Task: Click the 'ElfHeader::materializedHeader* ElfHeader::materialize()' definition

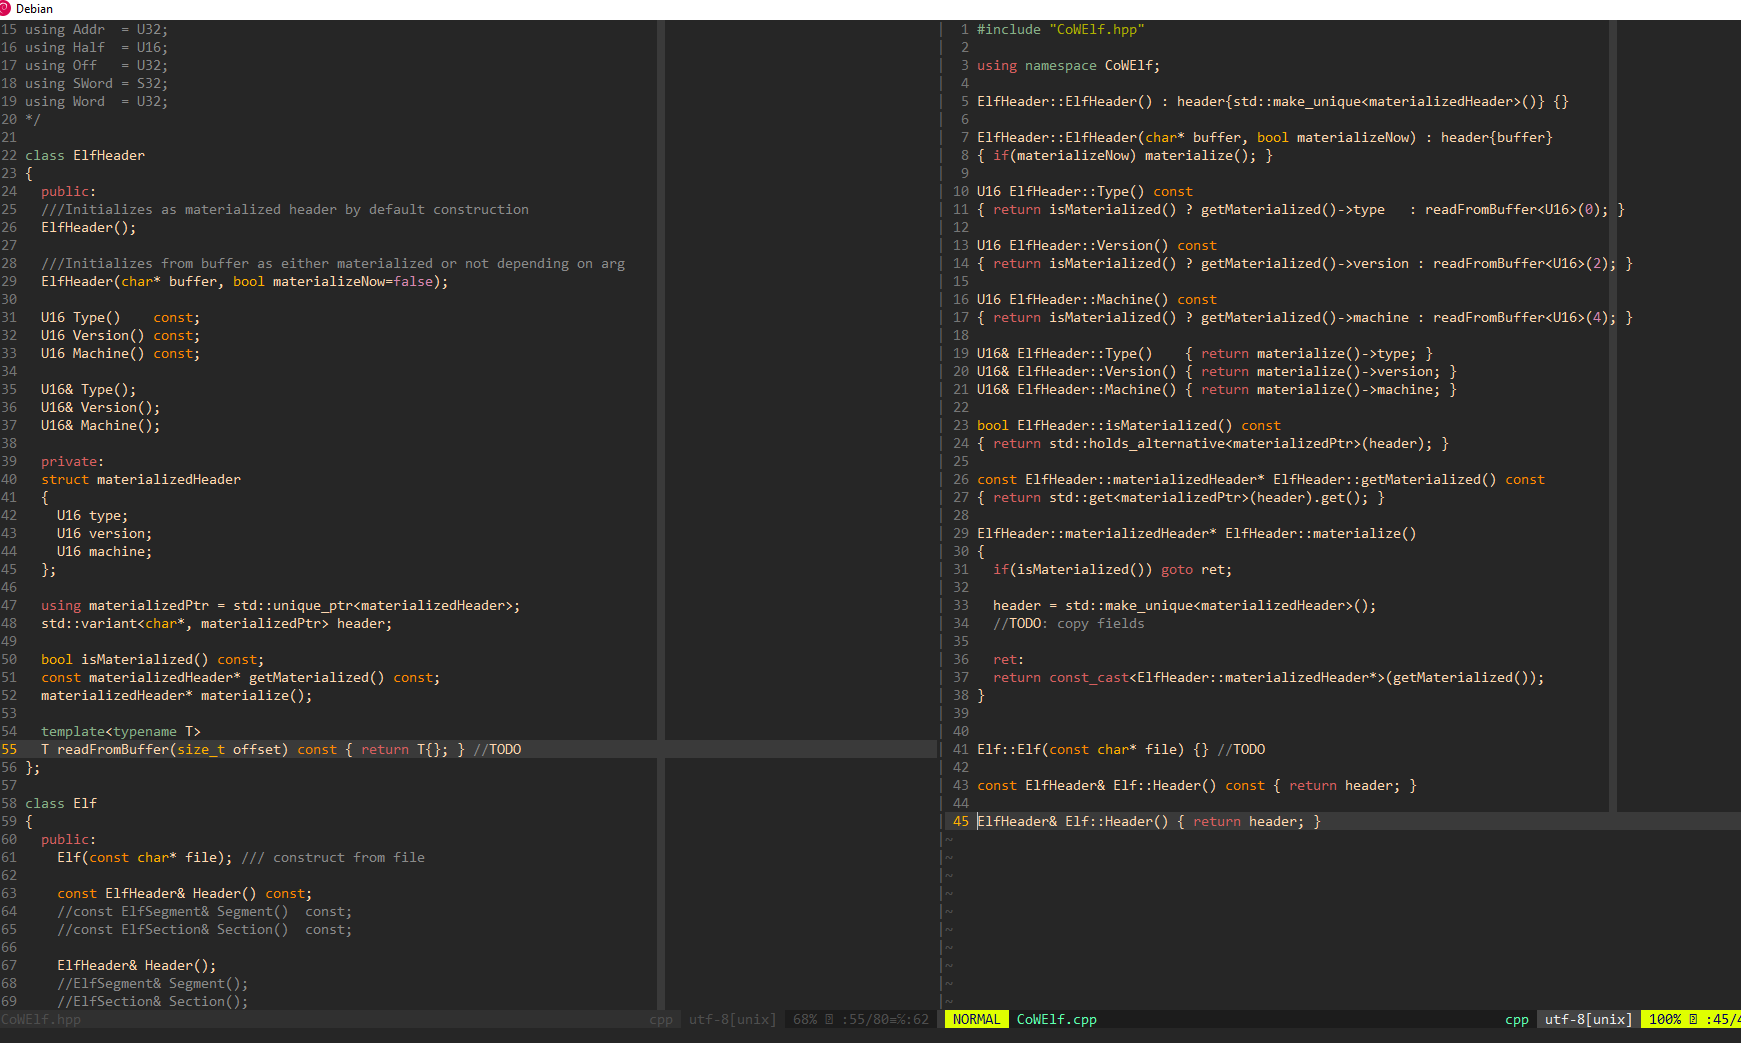Action: [1197, 533]
